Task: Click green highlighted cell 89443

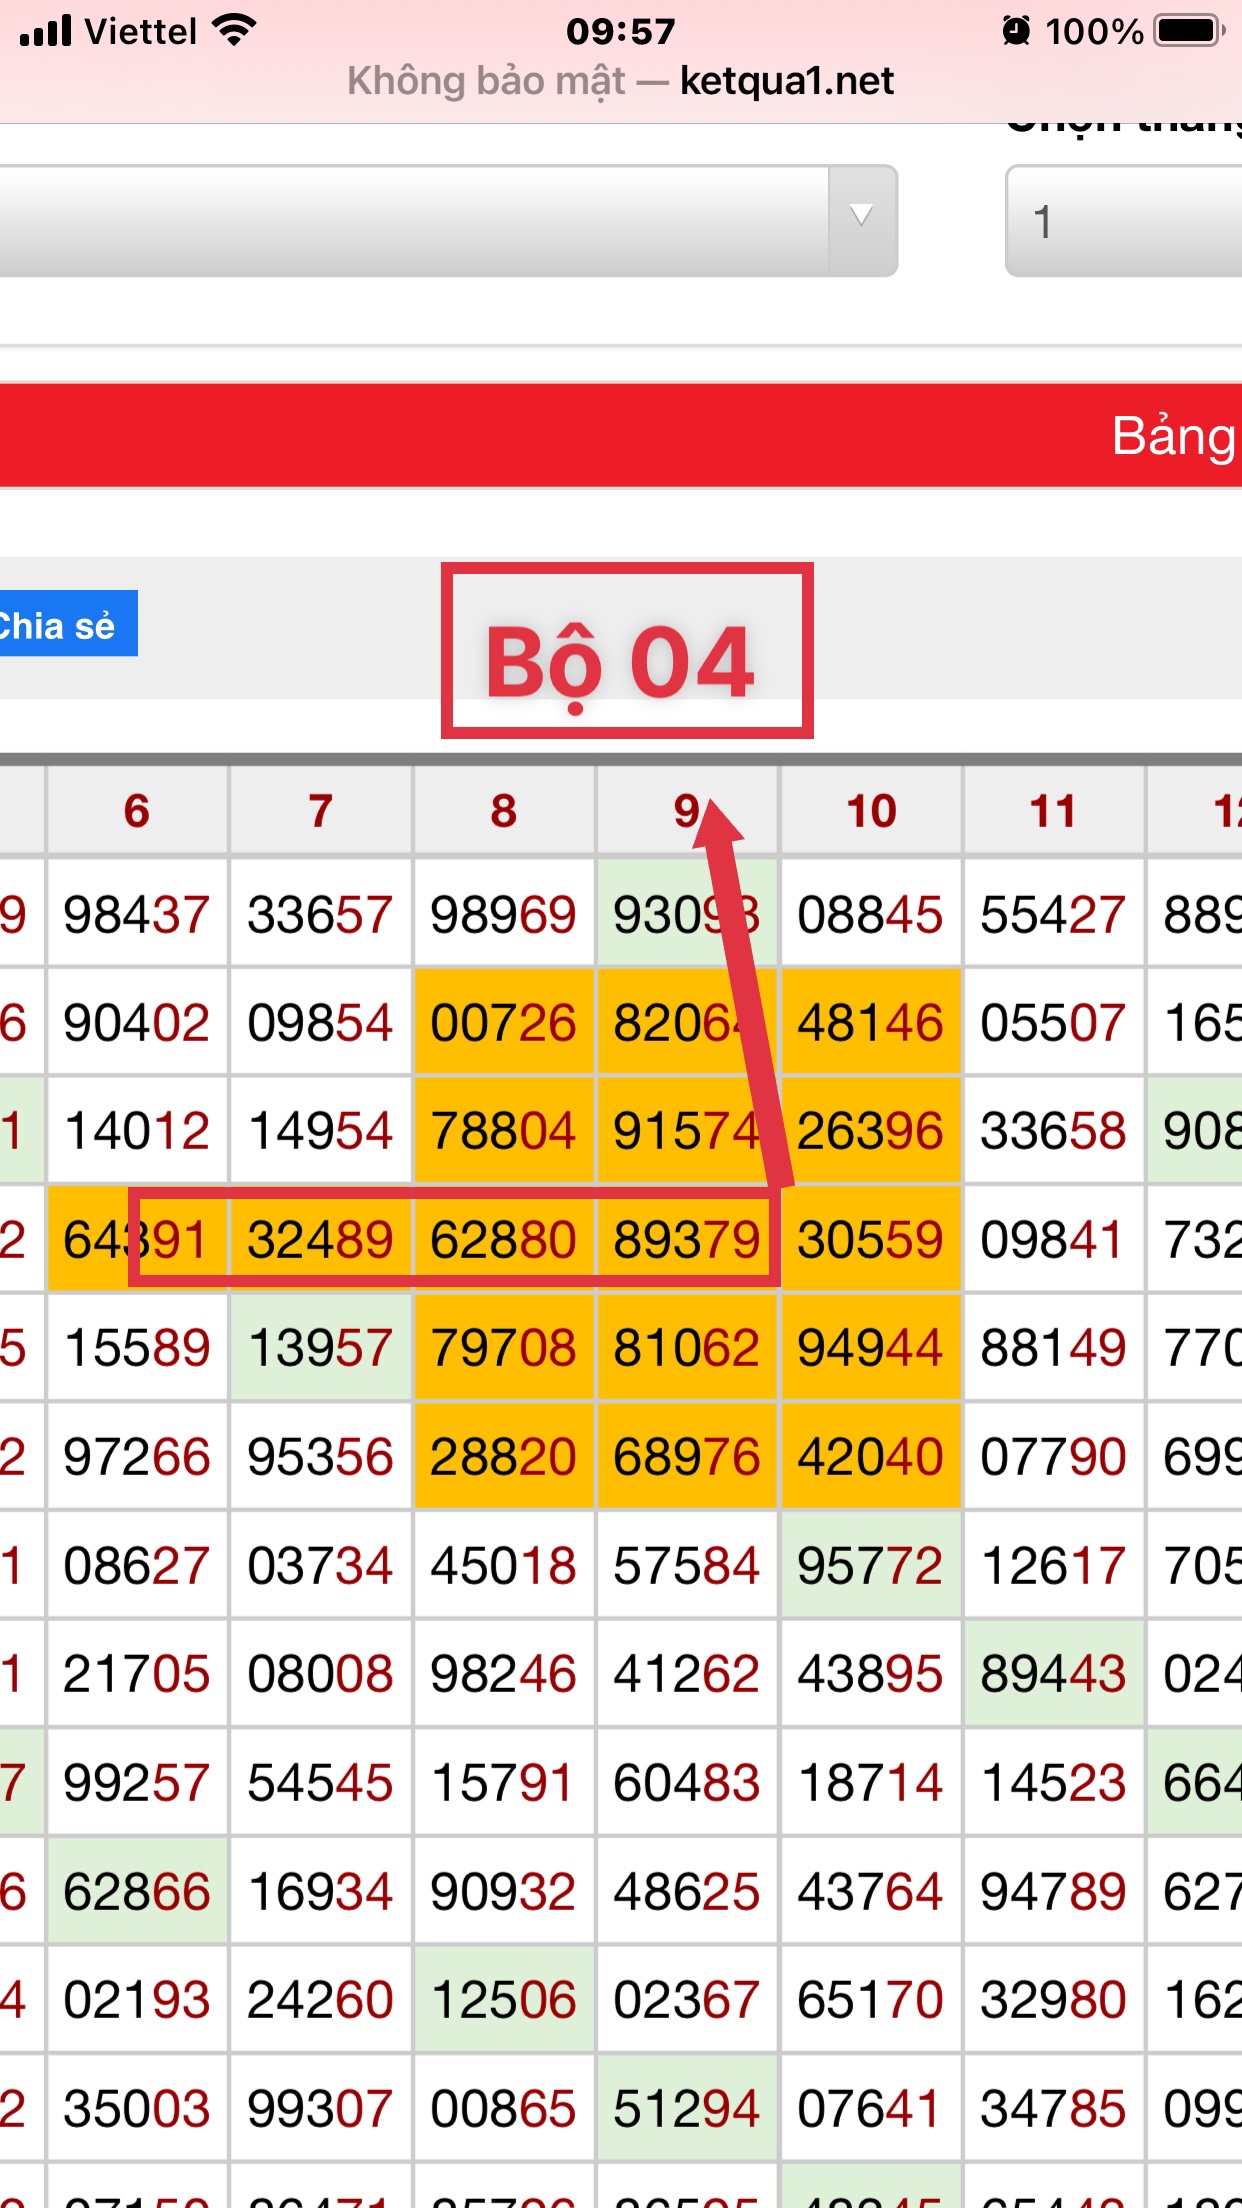Action: coord(1053,1674)
